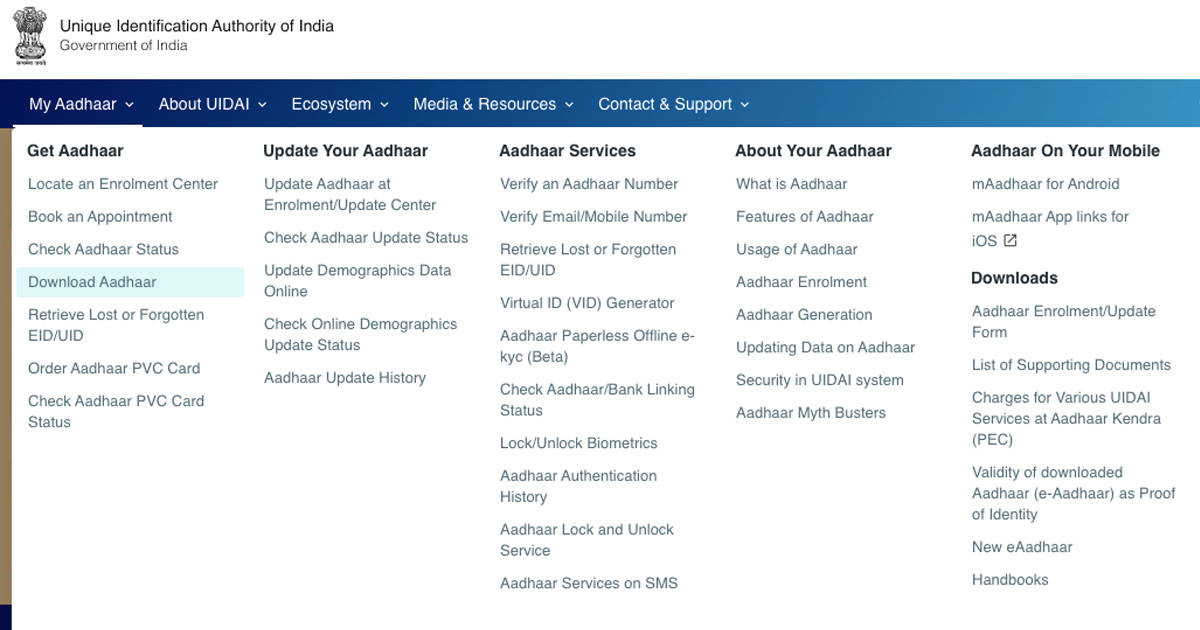Click mAadhaar for Android link

click(1046, 184)
